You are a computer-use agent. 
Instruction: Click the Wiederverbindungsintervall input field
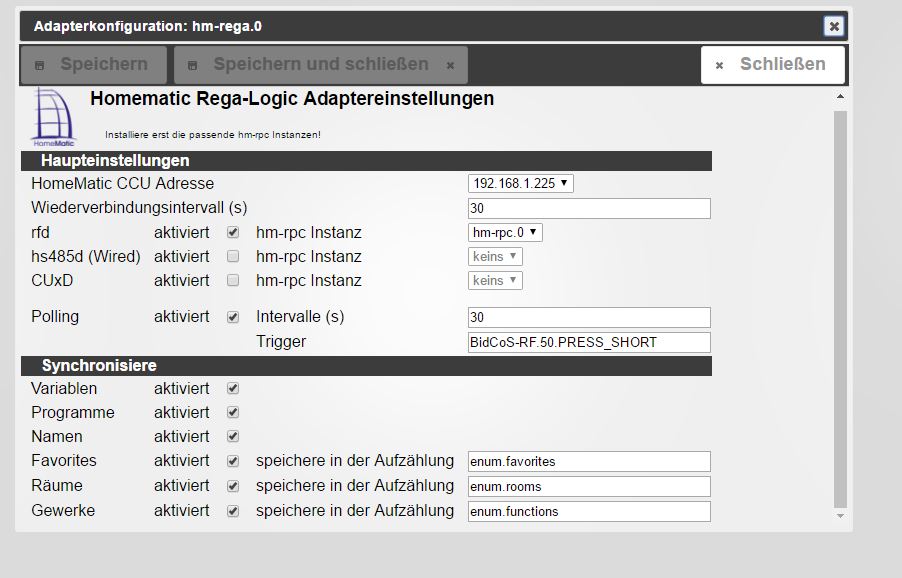(589, 208)
